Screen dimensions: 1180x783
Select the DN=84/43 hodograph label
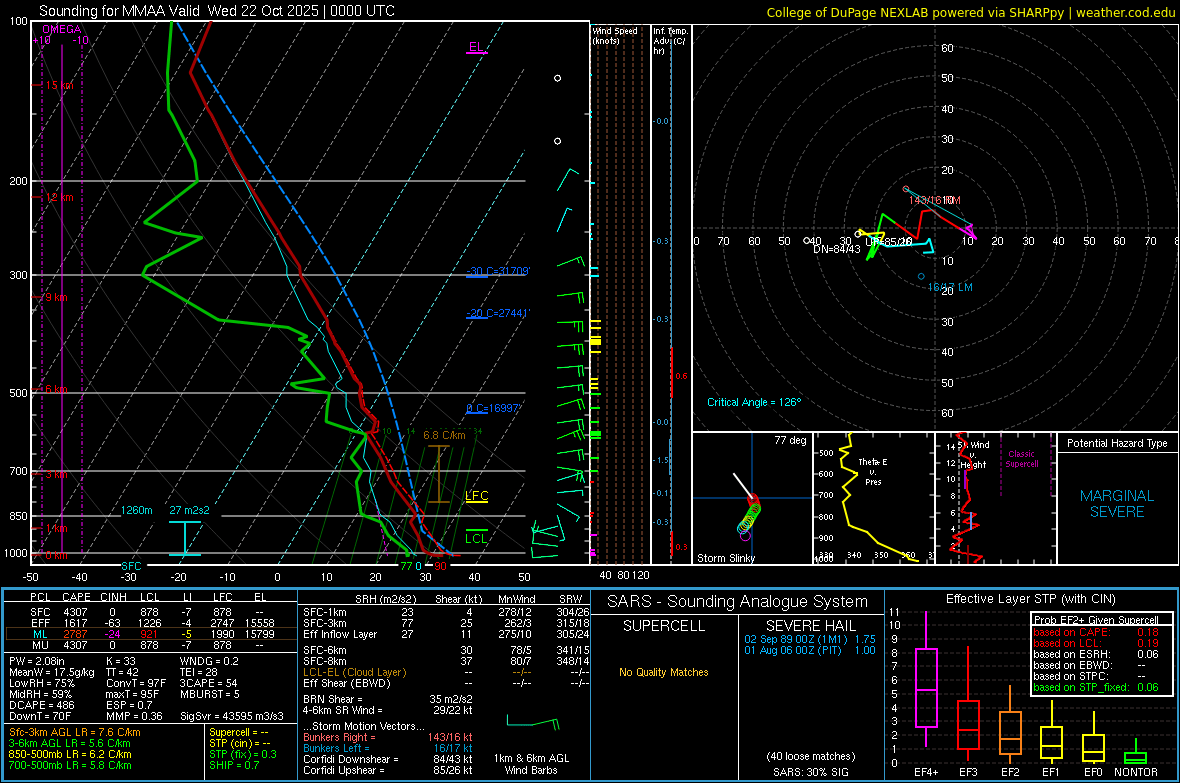pos(837,249)
